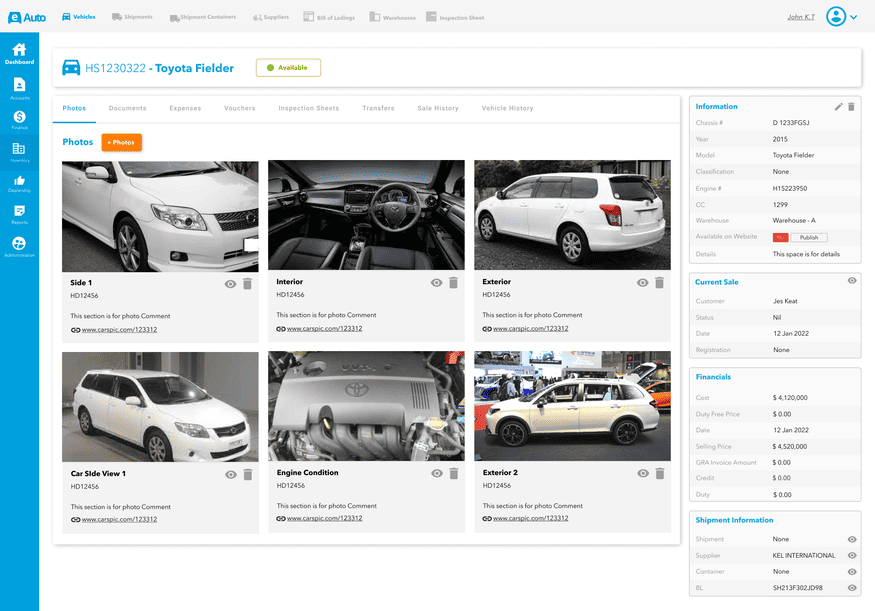Image resolution: width=875 pixels, height=611 pixels.
Task: Click the Available status badge
Action: (289, 68)
